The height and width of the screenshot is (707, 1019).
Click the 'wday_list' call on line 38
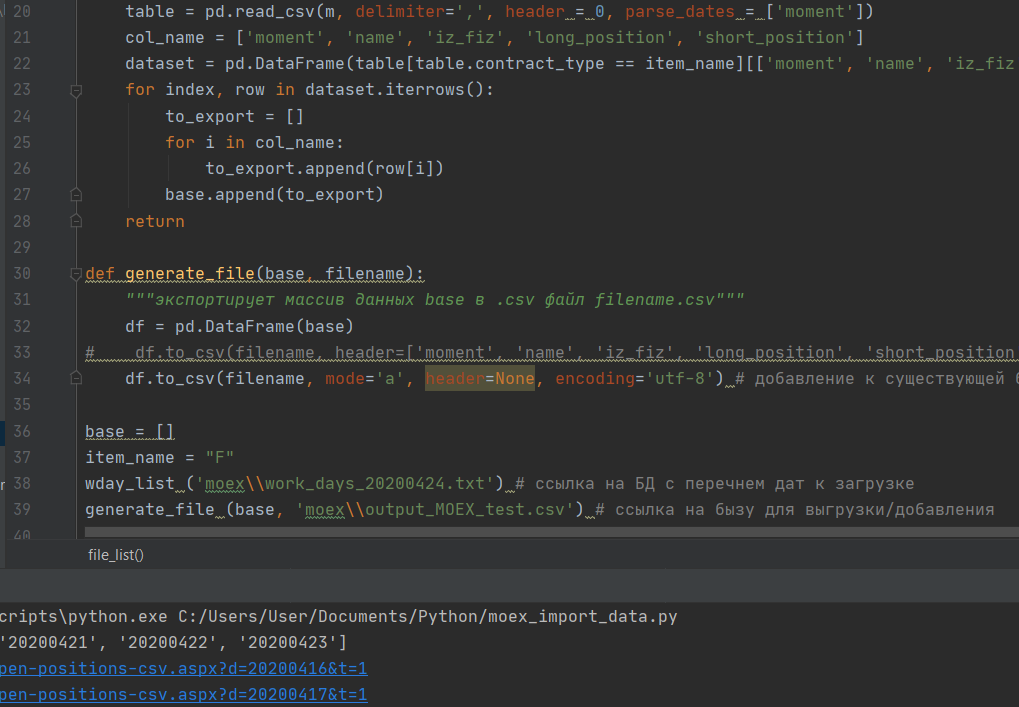pos(130,483)
